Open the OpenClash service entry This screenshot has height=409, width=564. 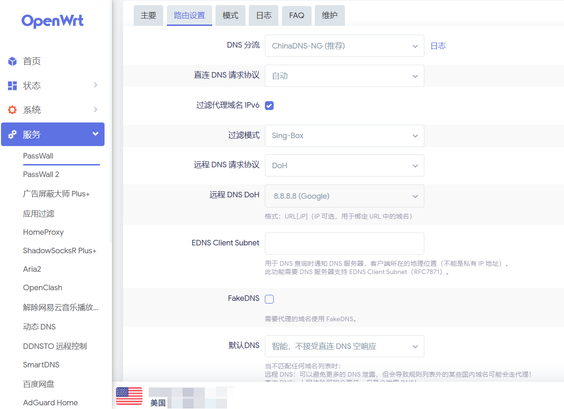tap(42, 288)
